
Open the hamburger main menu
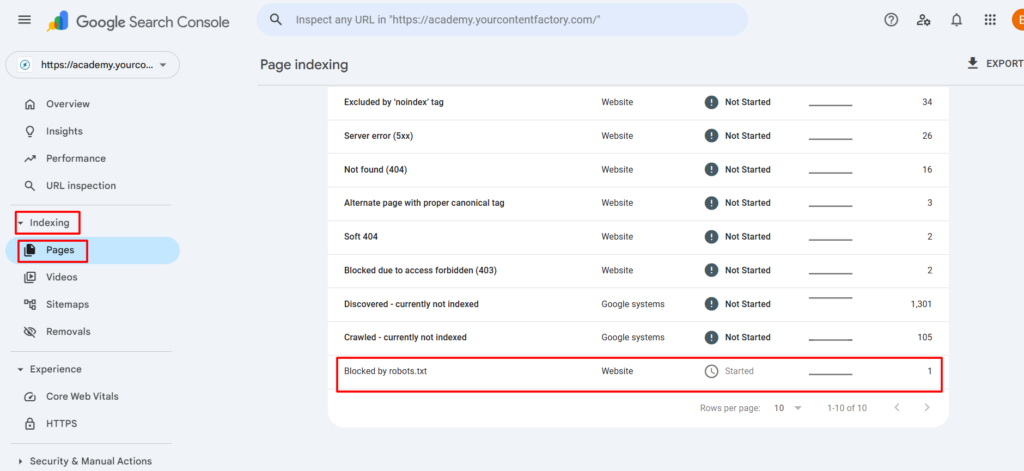pos(25,20)
